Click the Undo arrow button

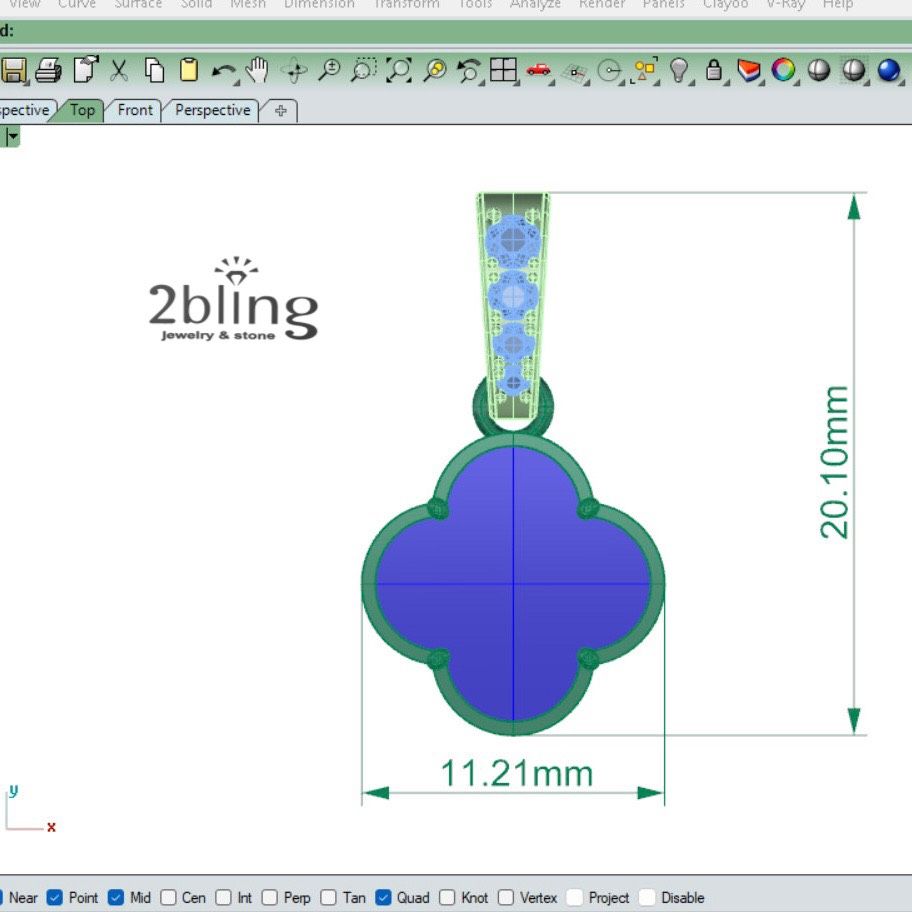[x=224, y=70]
